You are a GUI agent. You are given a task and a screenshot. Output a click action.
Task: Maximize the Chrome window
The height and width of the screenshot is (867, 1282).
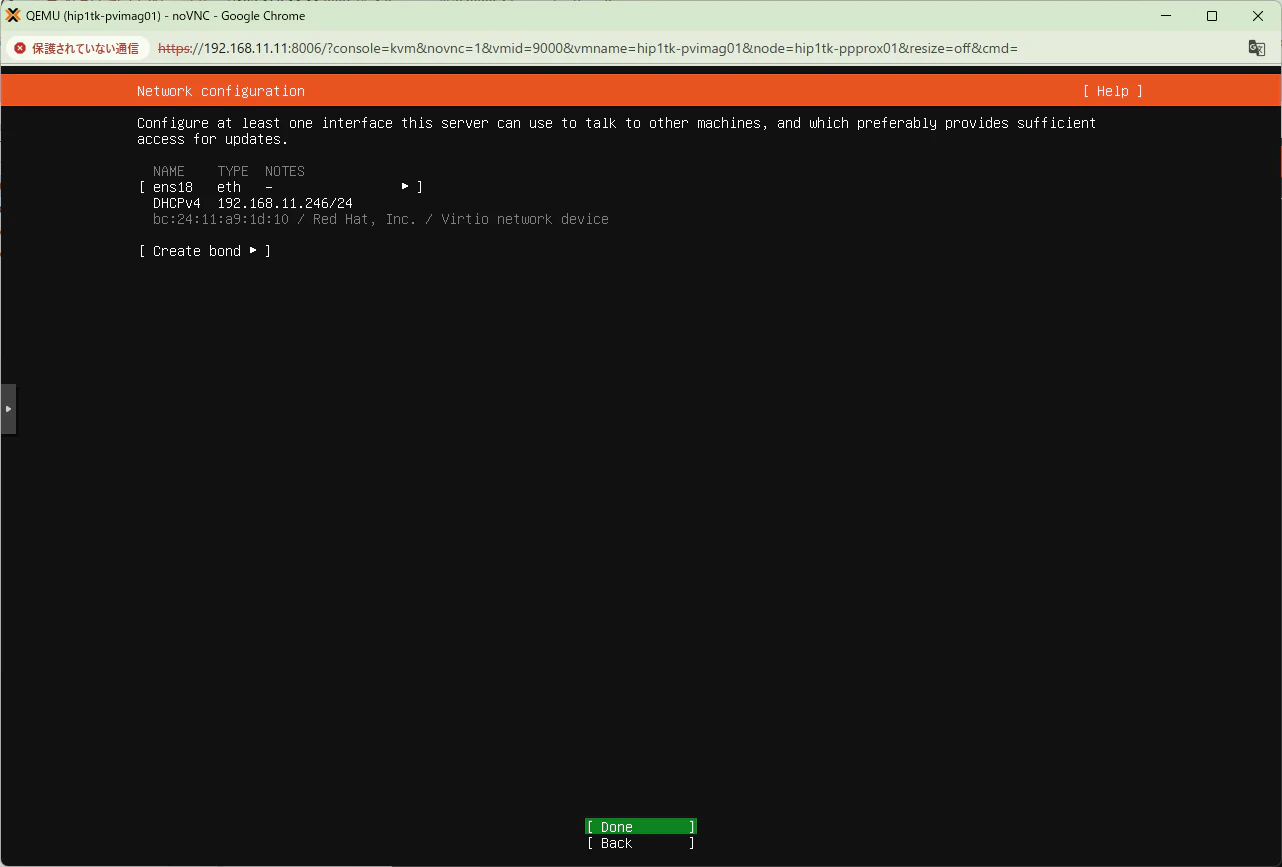[x=1212, y=16]
